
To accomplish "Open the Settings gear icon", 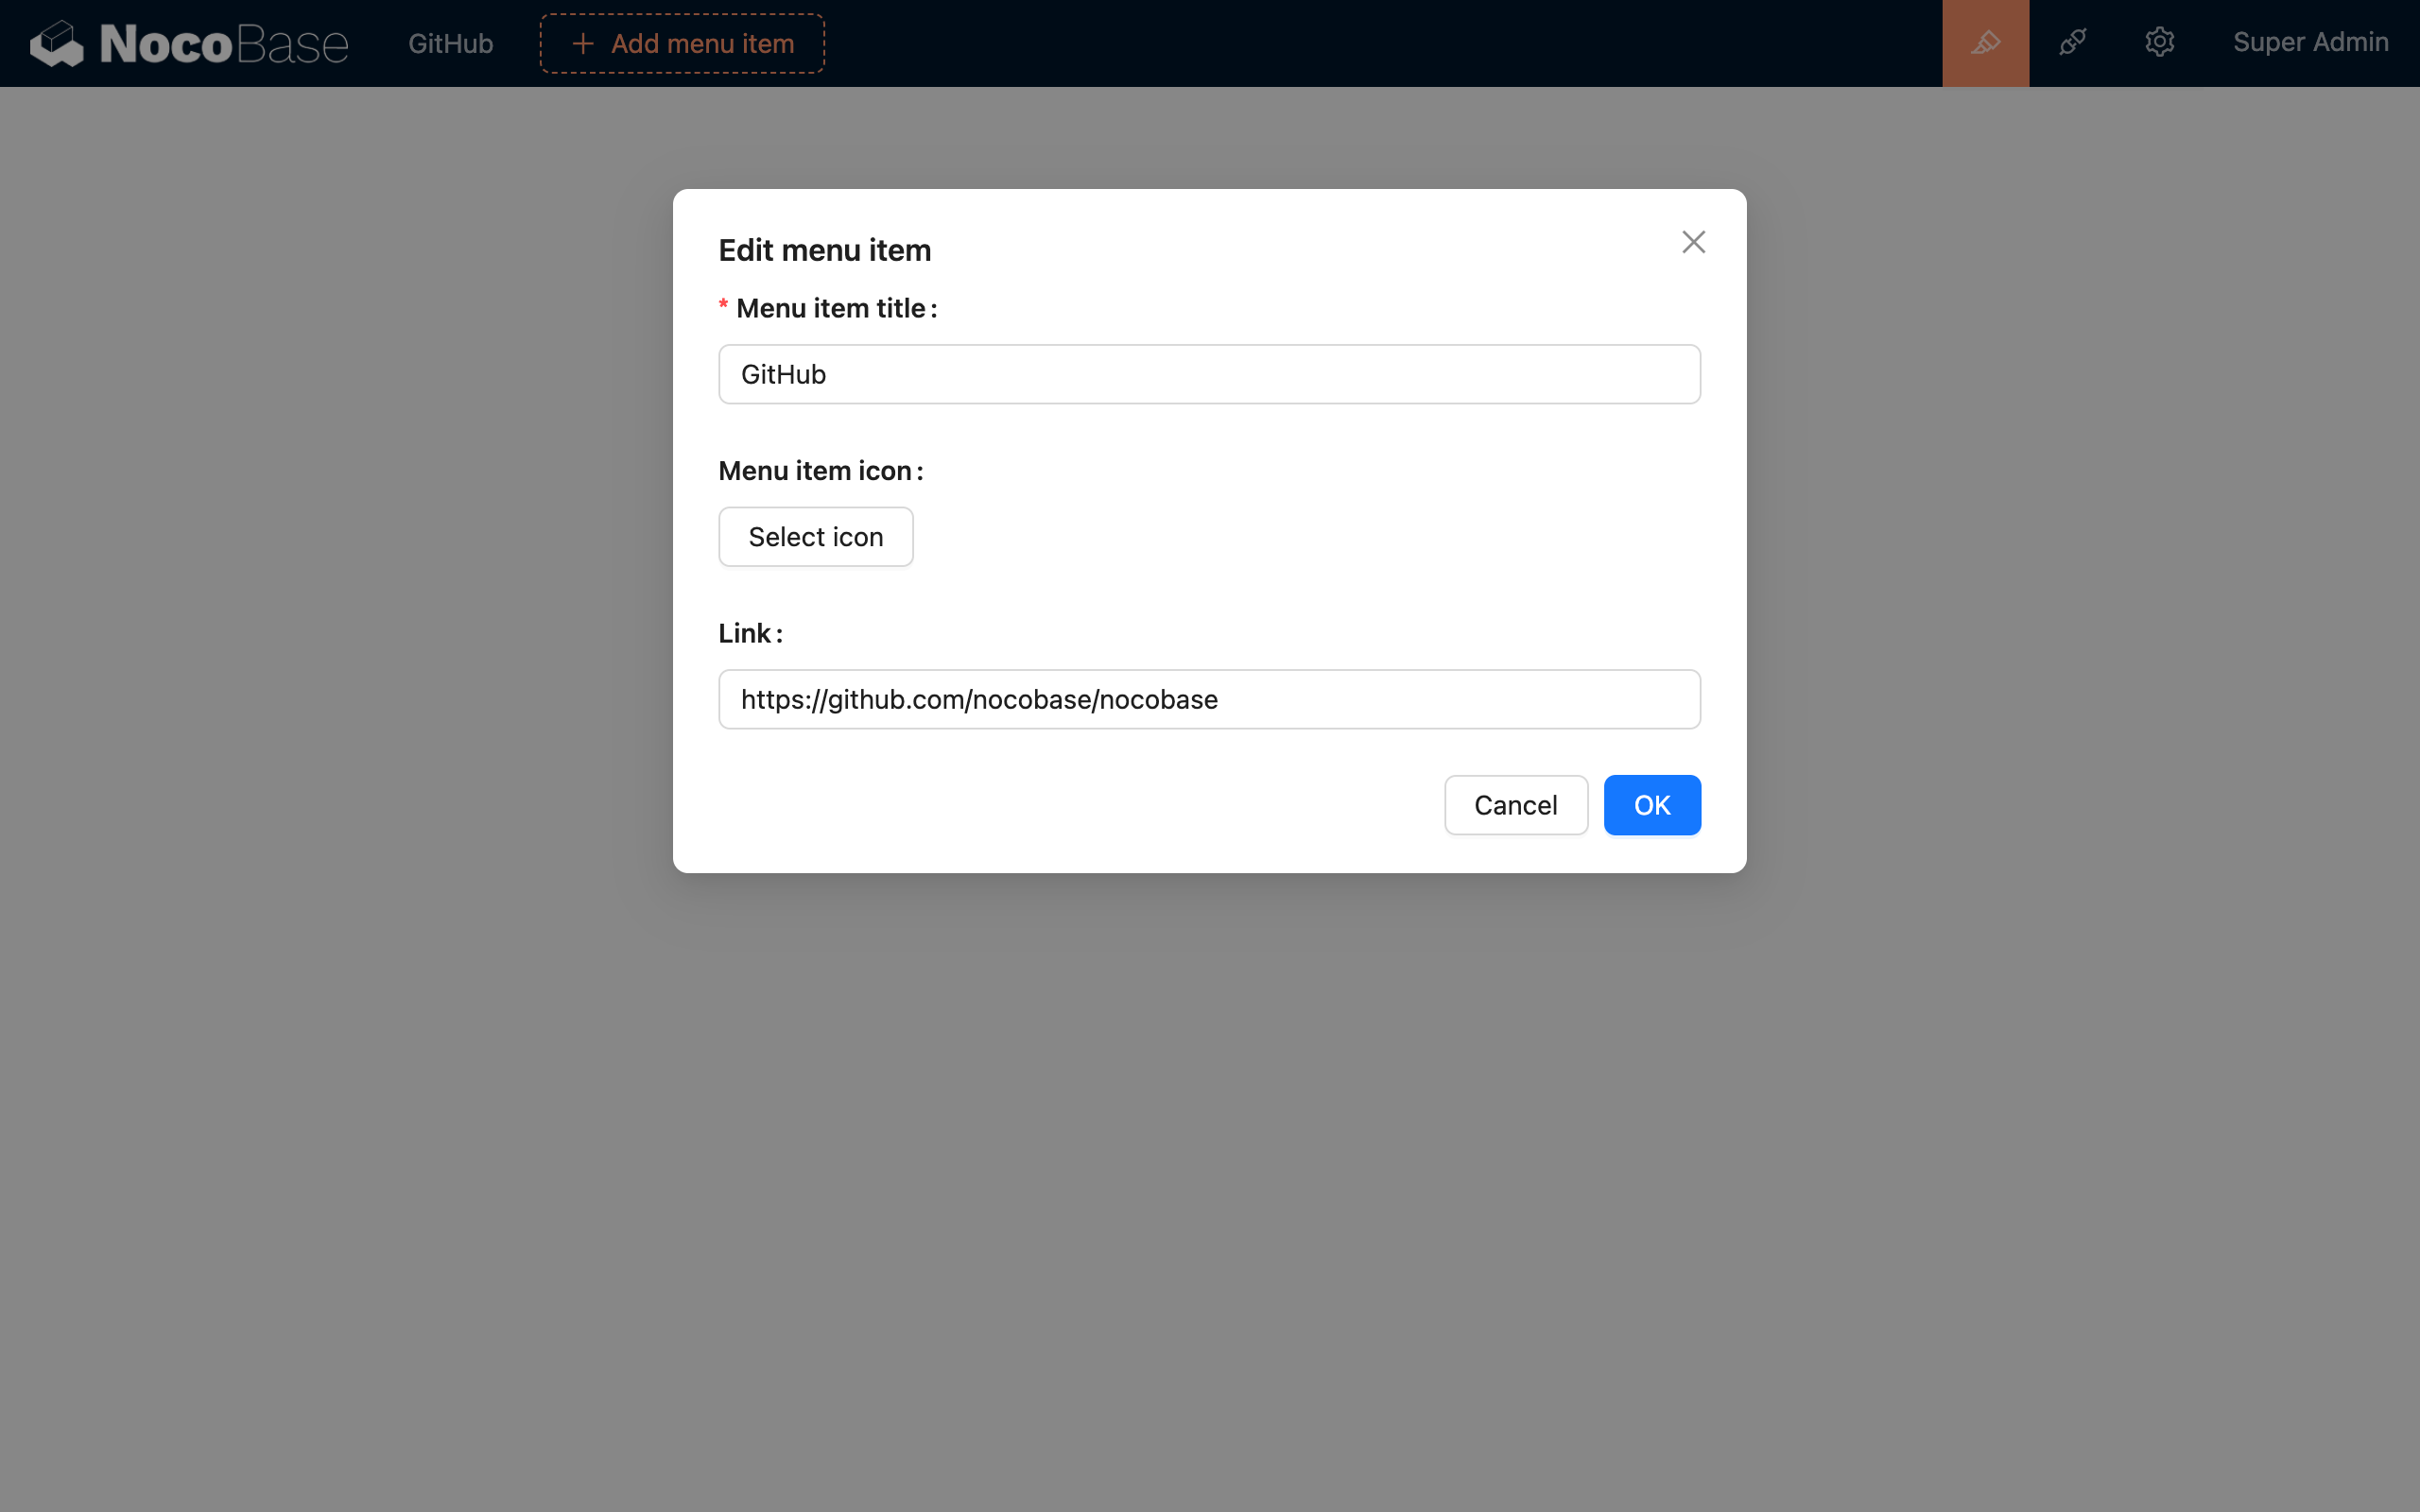I will point(2159,43).
